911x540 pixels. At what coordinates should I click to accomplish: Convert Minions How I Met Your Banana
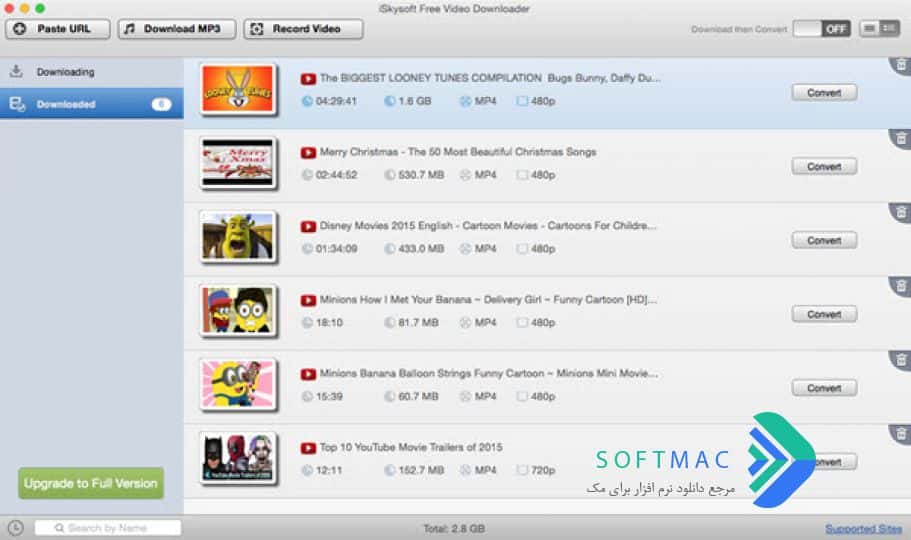coord(824,314)
